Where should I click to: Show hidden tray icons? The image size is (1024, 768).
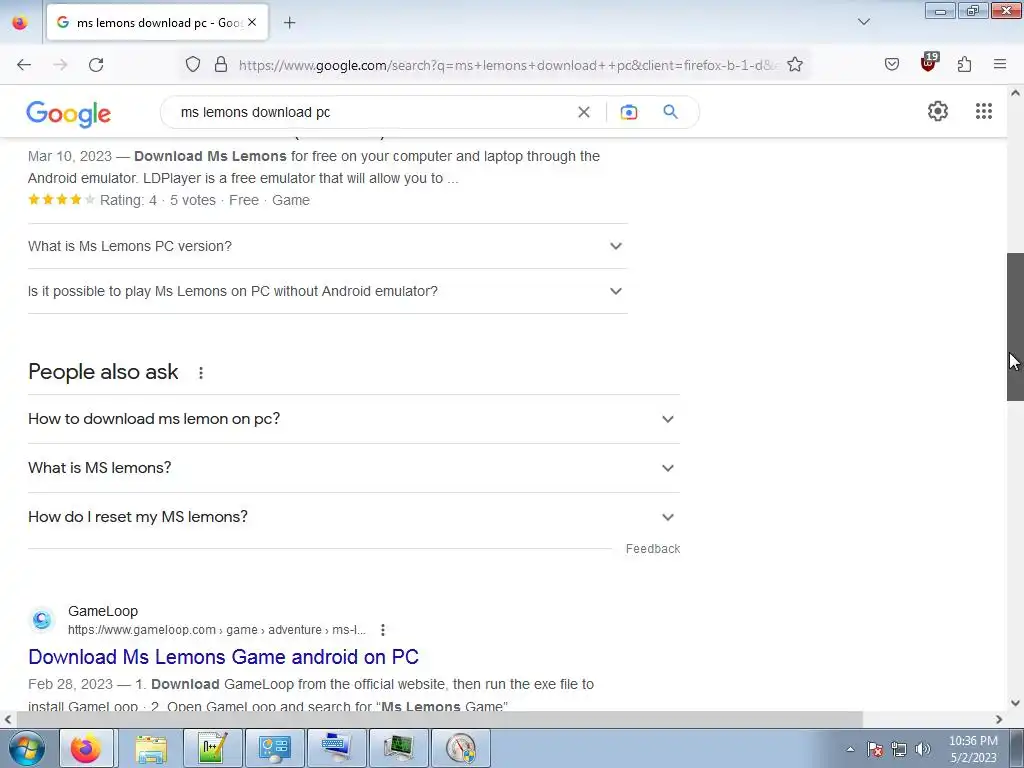[850, 749]
